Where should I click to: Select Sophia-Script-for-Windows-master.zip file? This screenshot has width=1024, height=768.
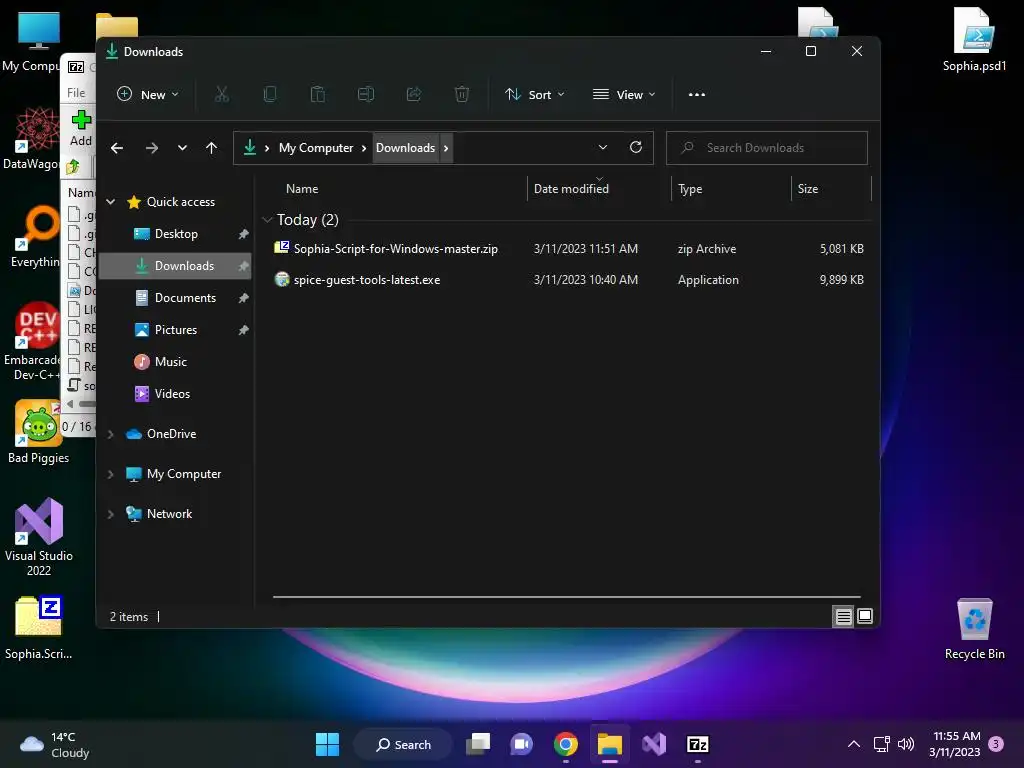tap(567, 249)
